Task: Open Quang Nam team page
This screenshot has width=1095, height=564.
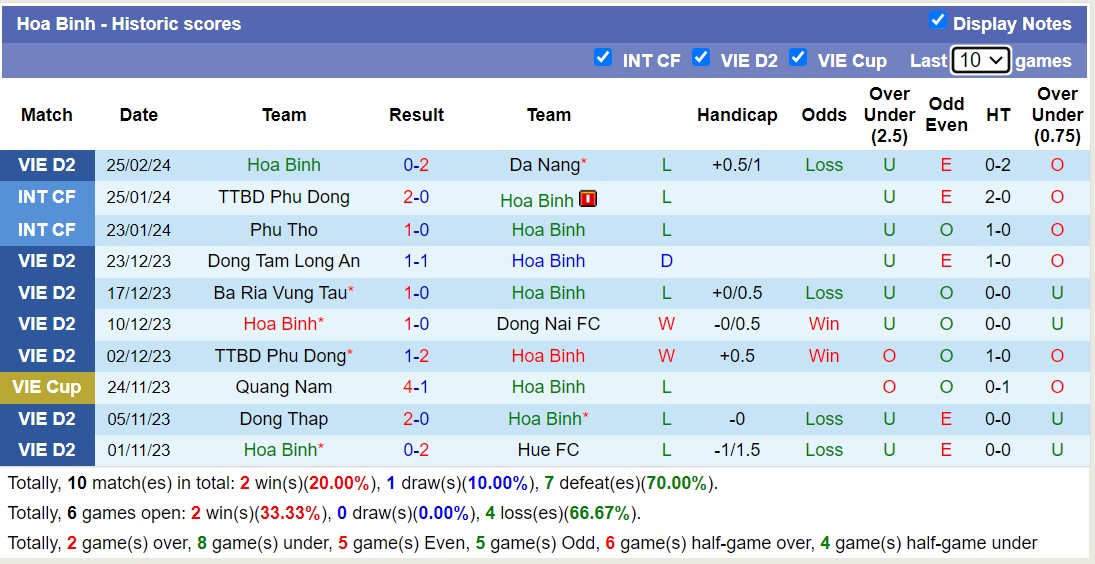Action: [x=284, y=387]
